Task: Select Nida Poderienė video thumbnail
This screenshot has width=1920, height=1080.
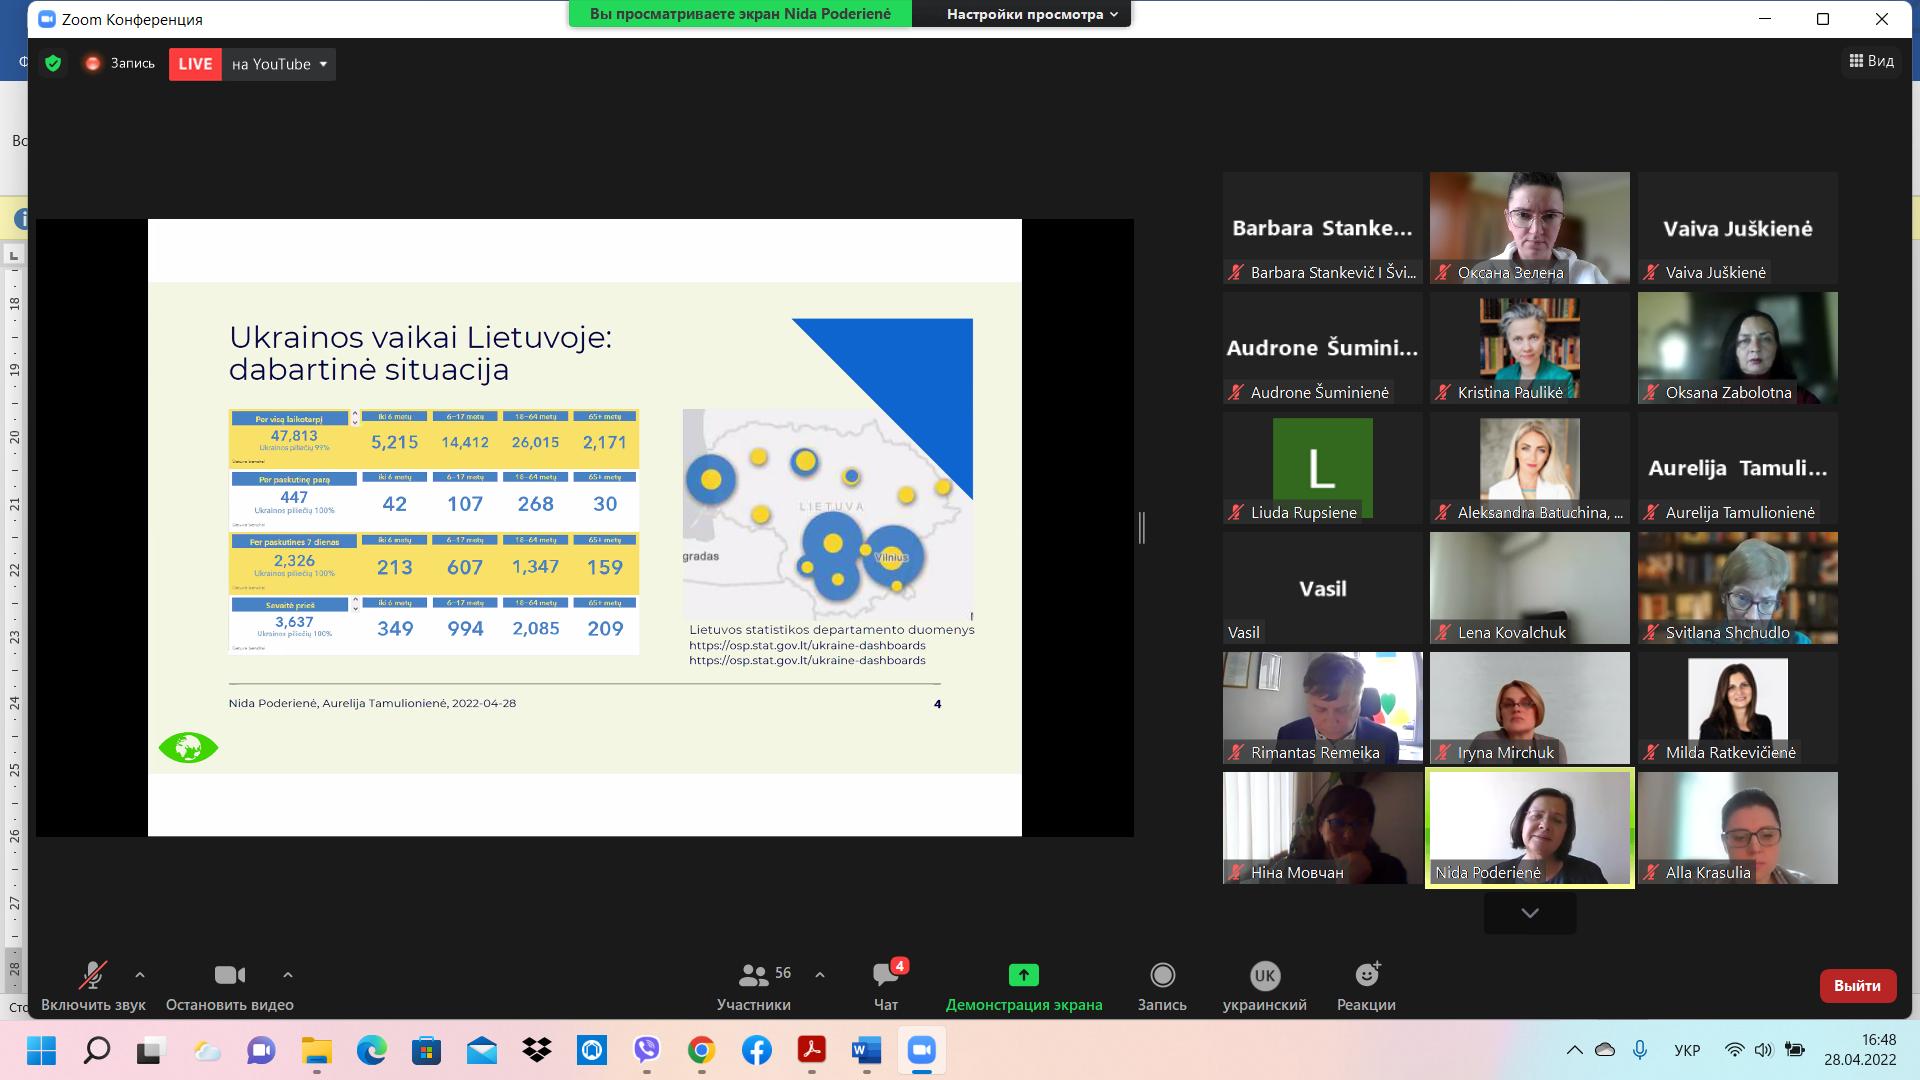Action: point(1529,827)
